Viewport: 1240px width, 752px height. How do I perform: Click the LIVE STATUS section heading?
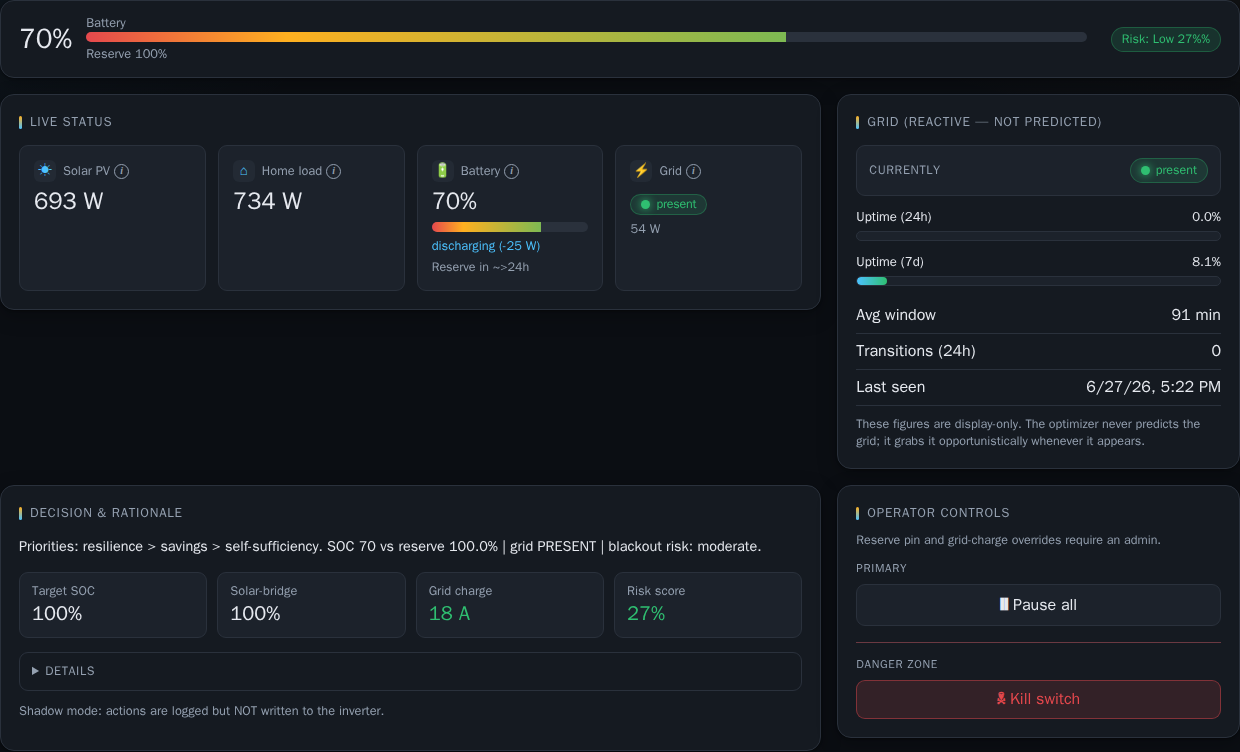[x=71, y=122]
